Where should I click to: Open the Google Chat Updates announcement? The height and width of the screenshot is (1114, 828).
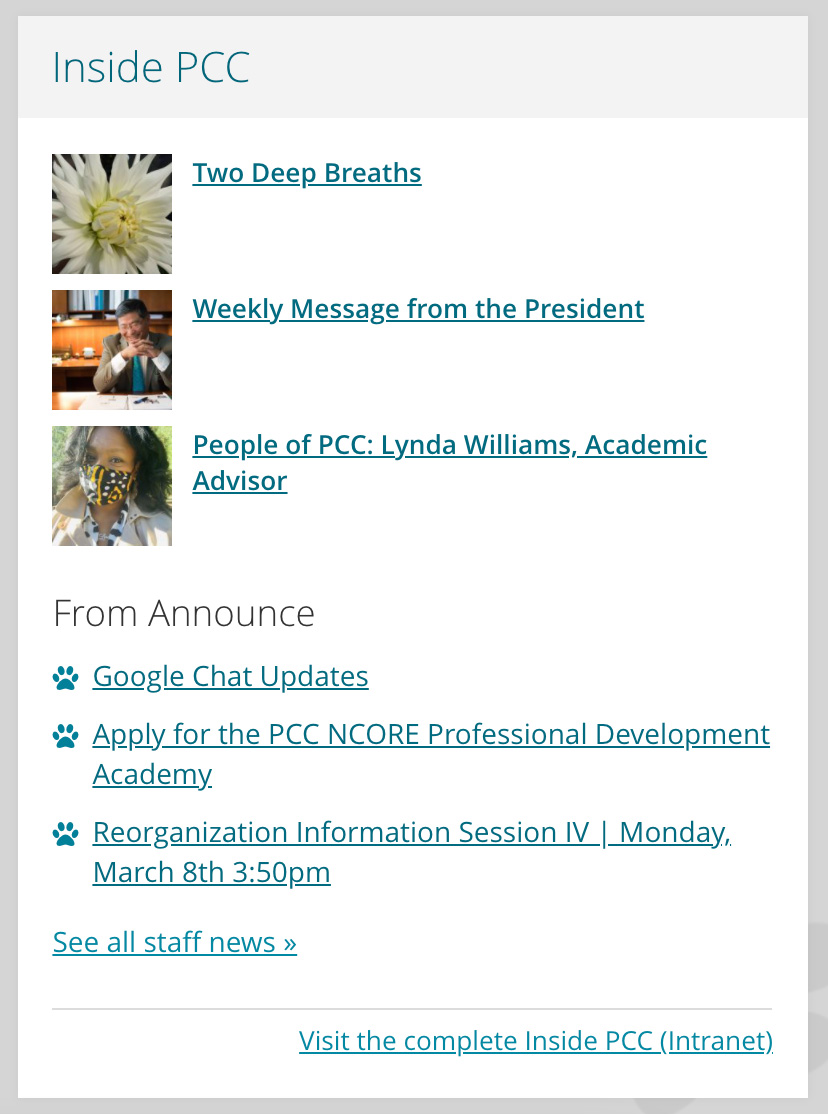click(x=230, y=677)
